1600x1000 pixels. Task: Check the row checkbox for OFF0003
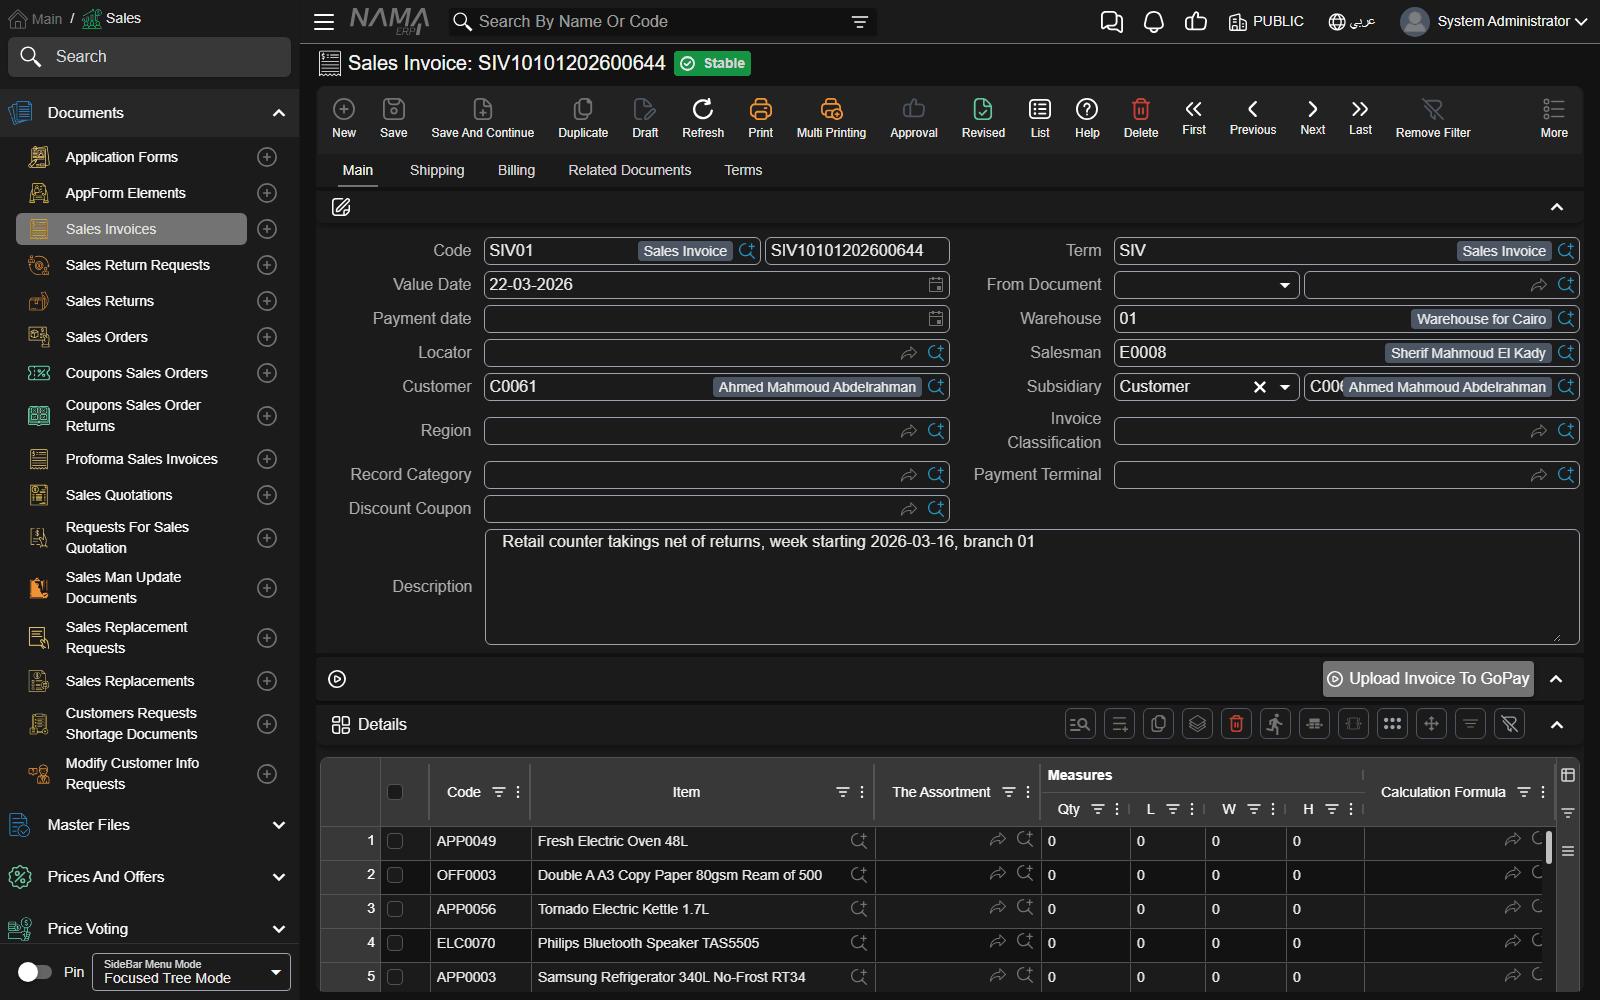[x=395, y=875]
